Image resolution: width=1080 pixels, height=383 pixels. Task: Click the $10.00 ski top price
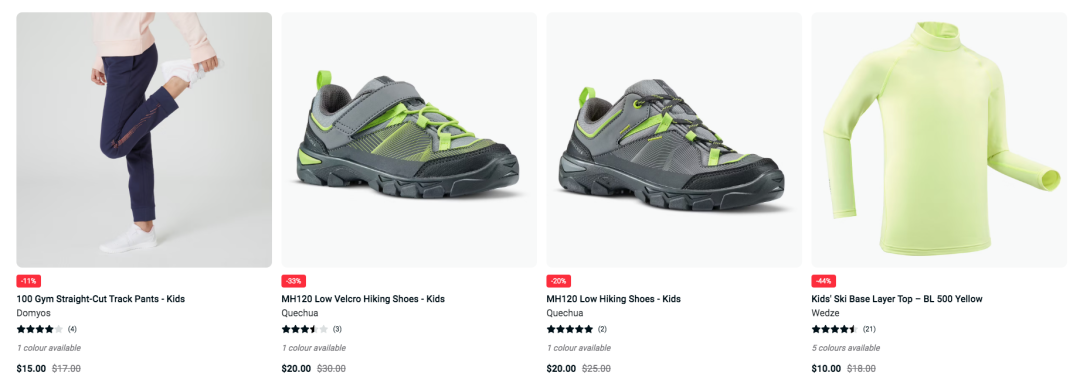tap(827, 369)
